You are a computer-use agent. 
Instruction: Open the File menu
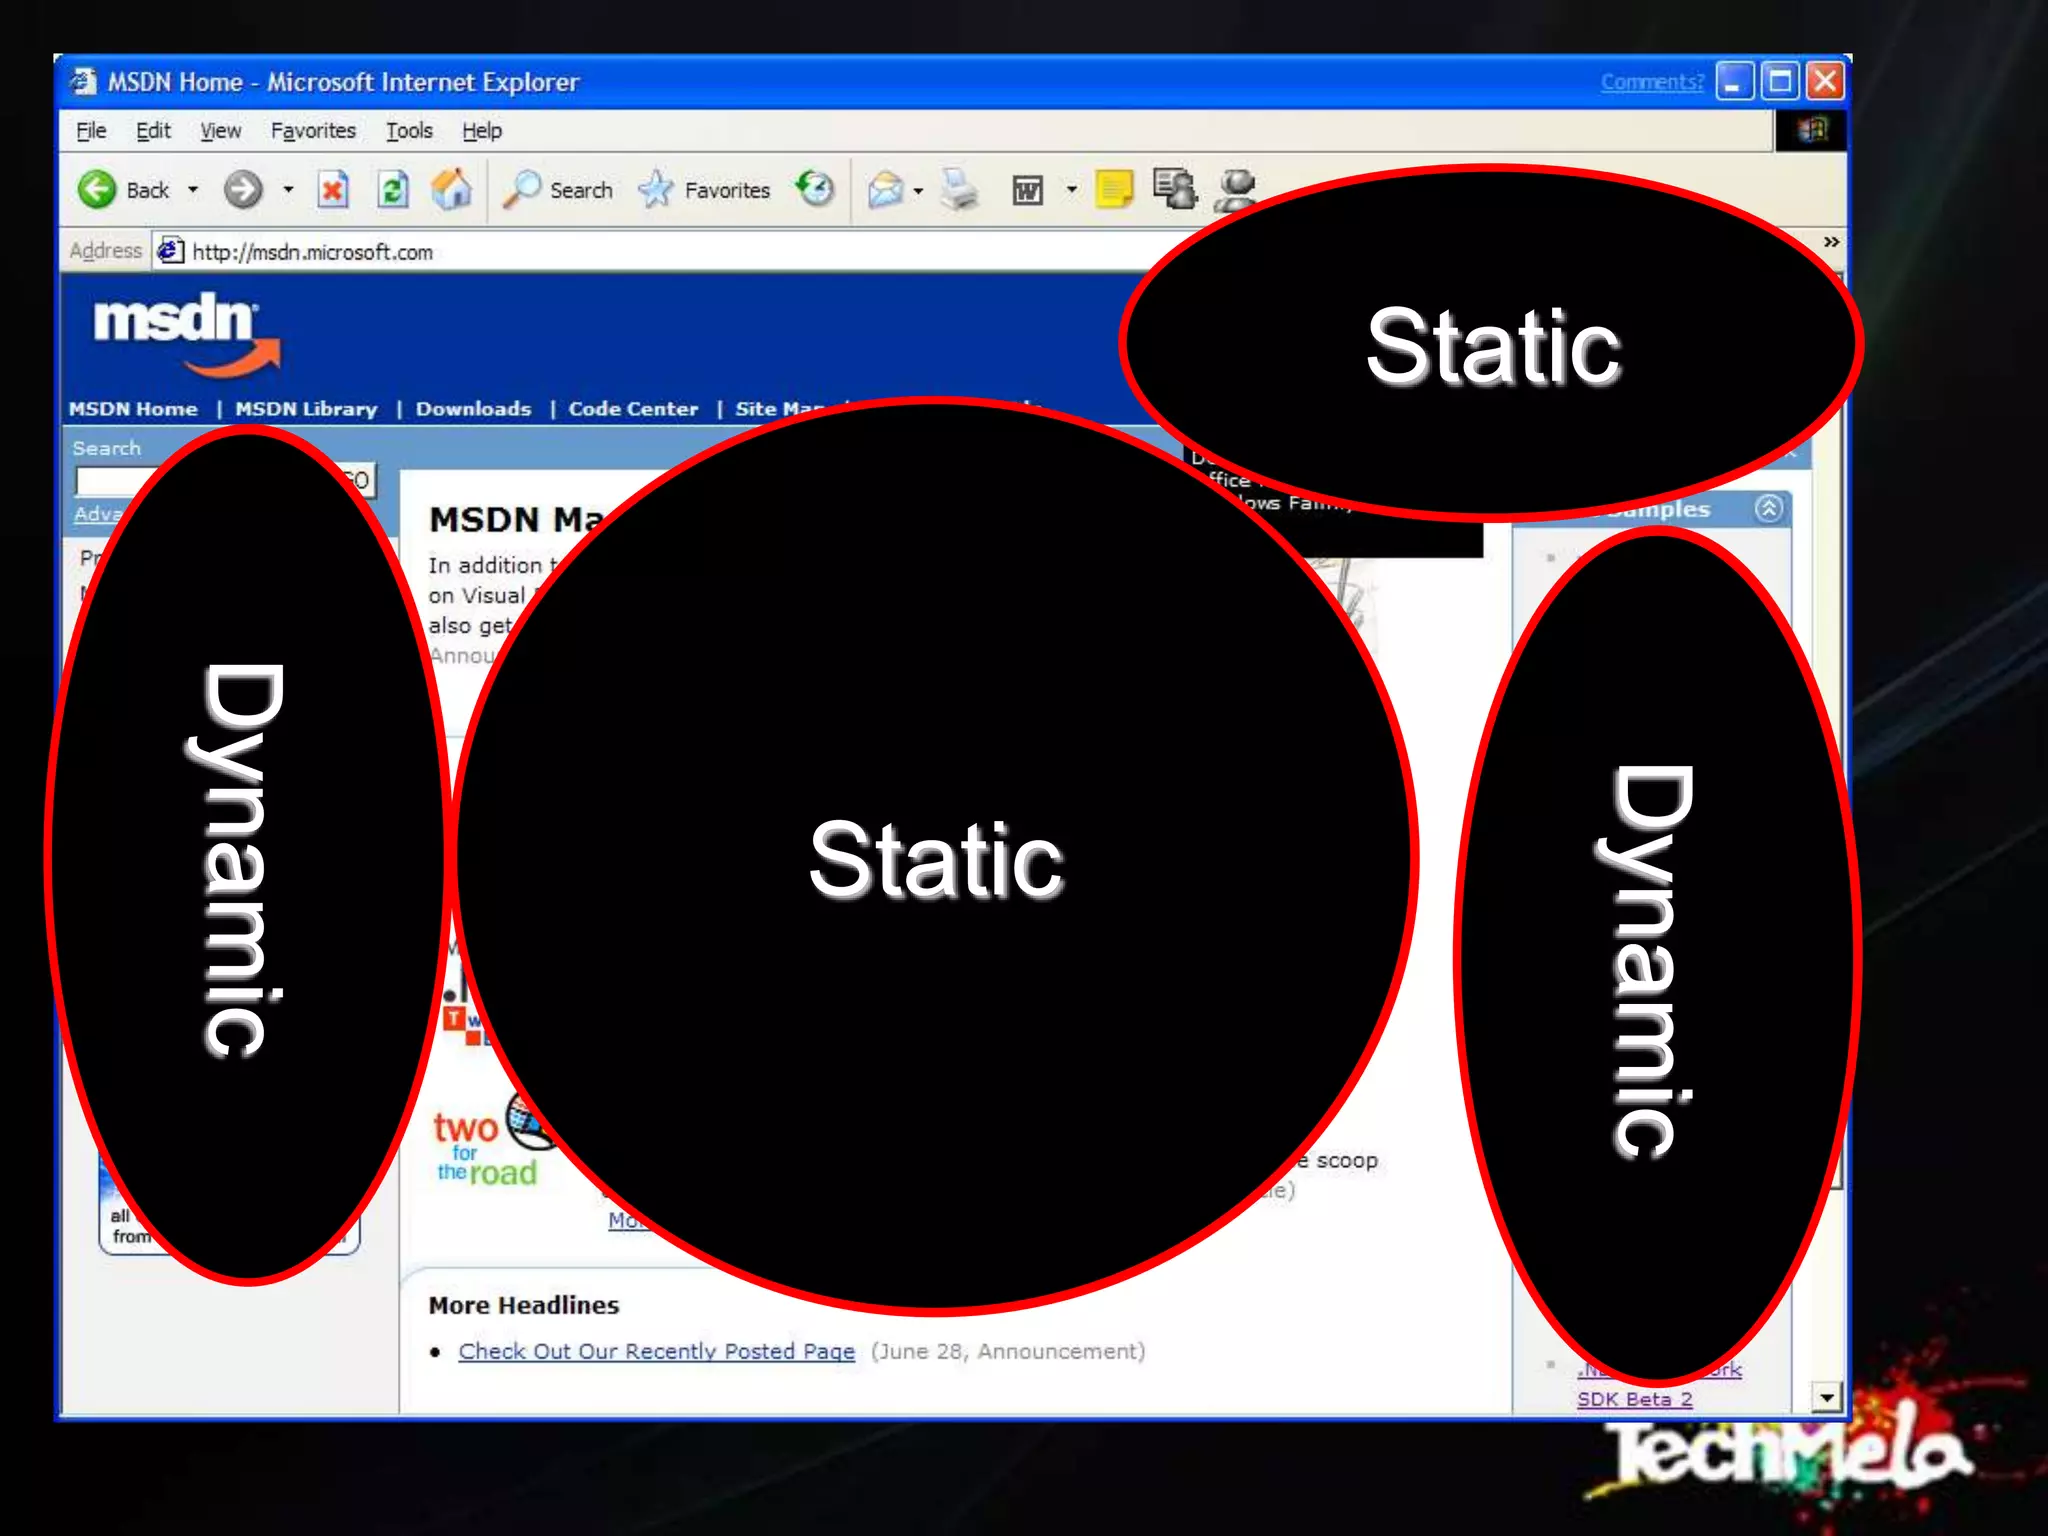(91, 131)
